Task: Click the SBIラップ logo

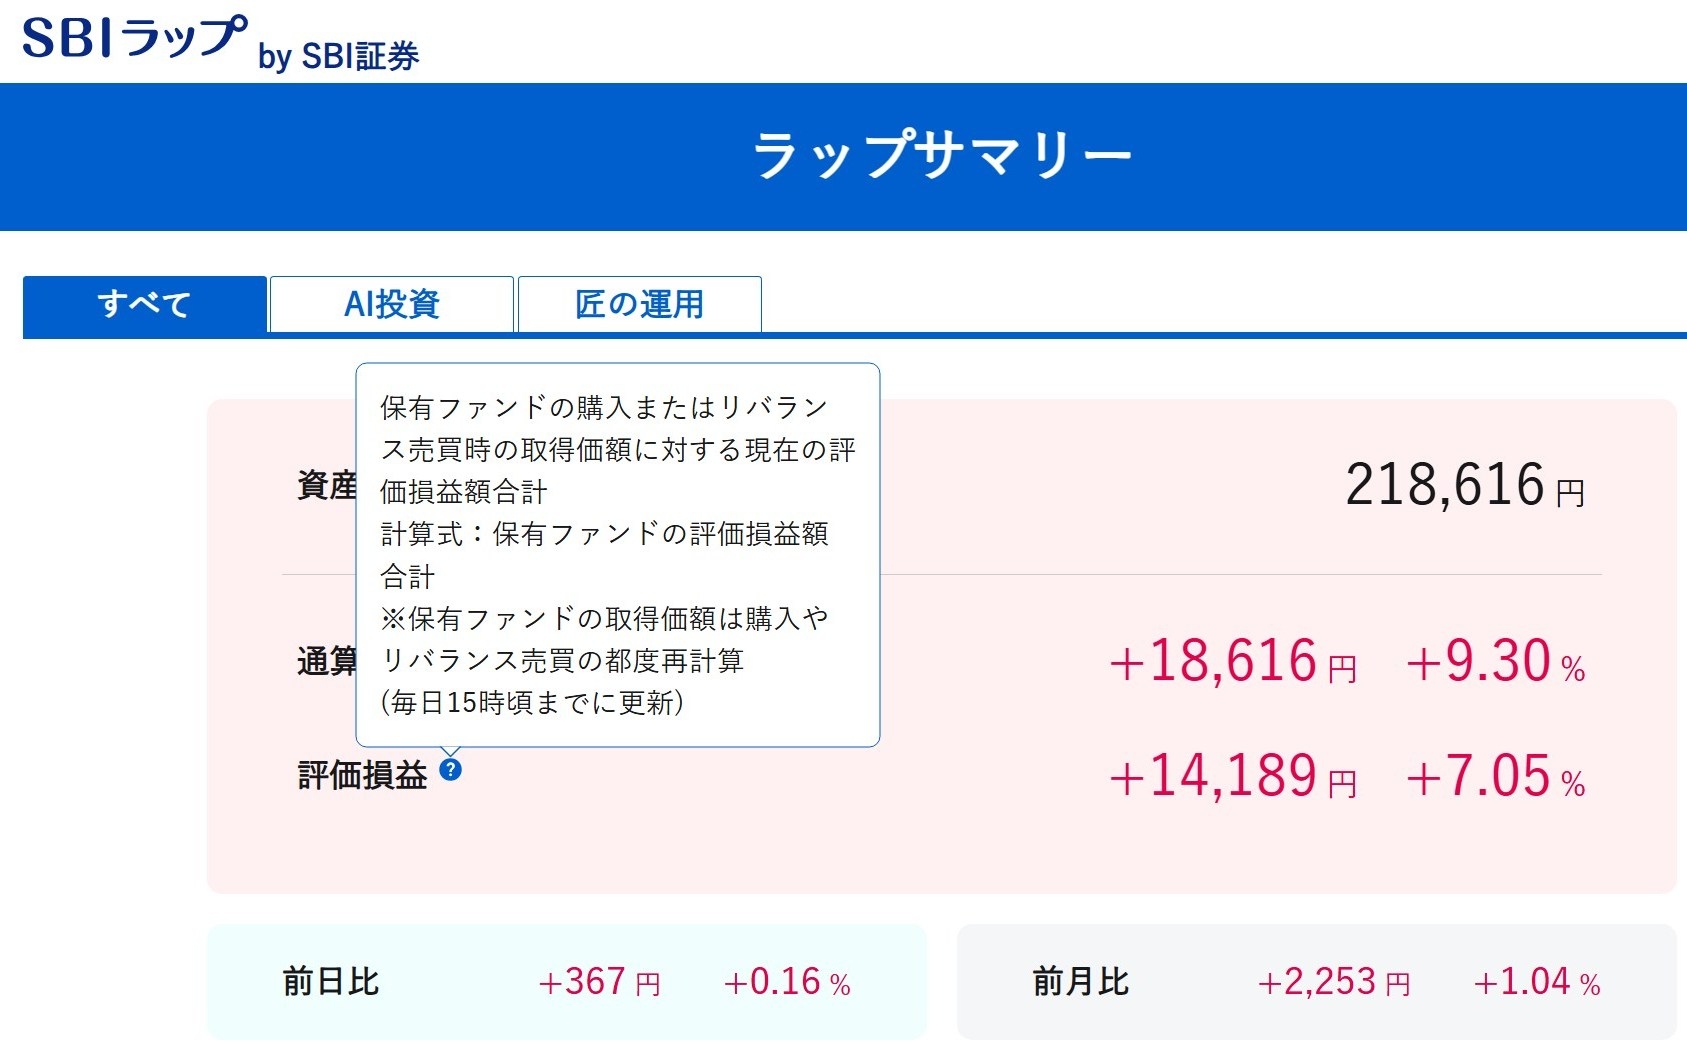Action: pos(134,38)
